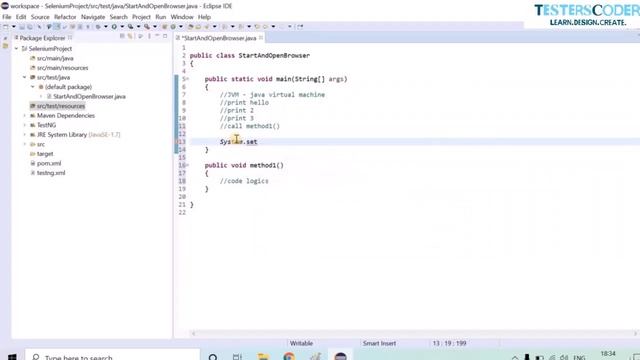This screenshot has width=640, height=360.
Task: Close the StartAndOpenBrowser.java editor tab
Action: (260, 38)
